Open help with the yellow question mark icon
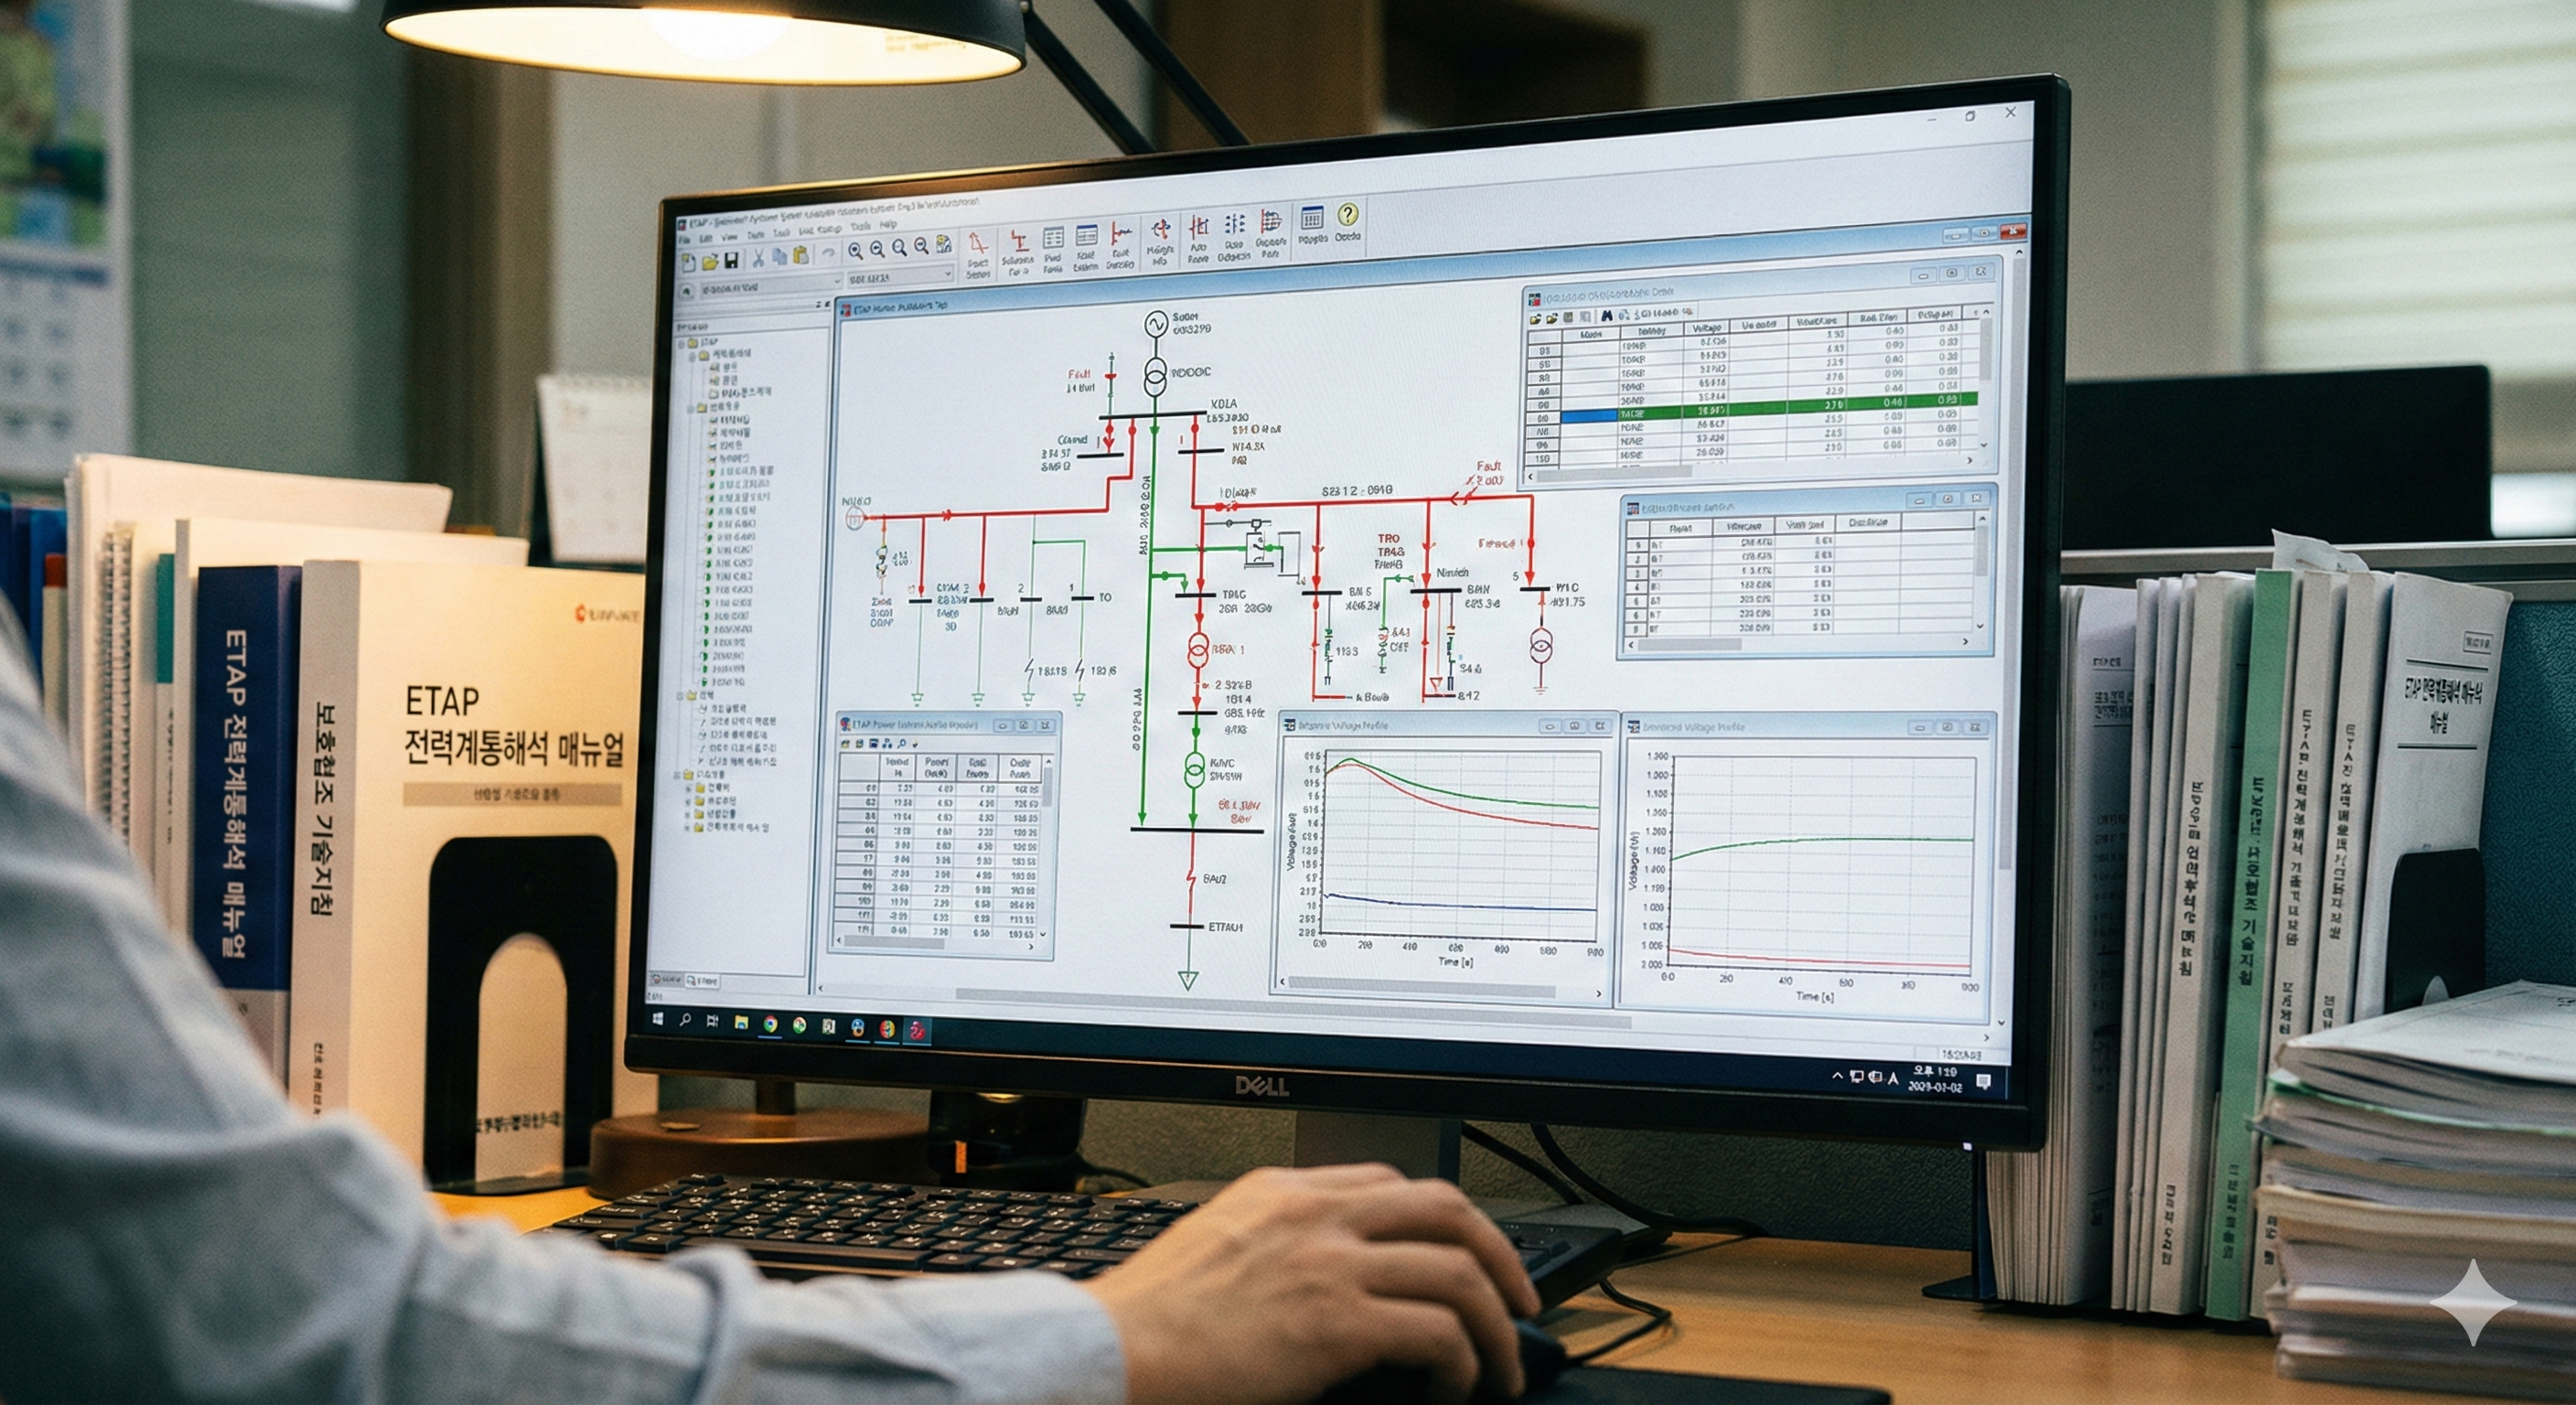Screen dimensions: 2576x1405 point(1348,215)
